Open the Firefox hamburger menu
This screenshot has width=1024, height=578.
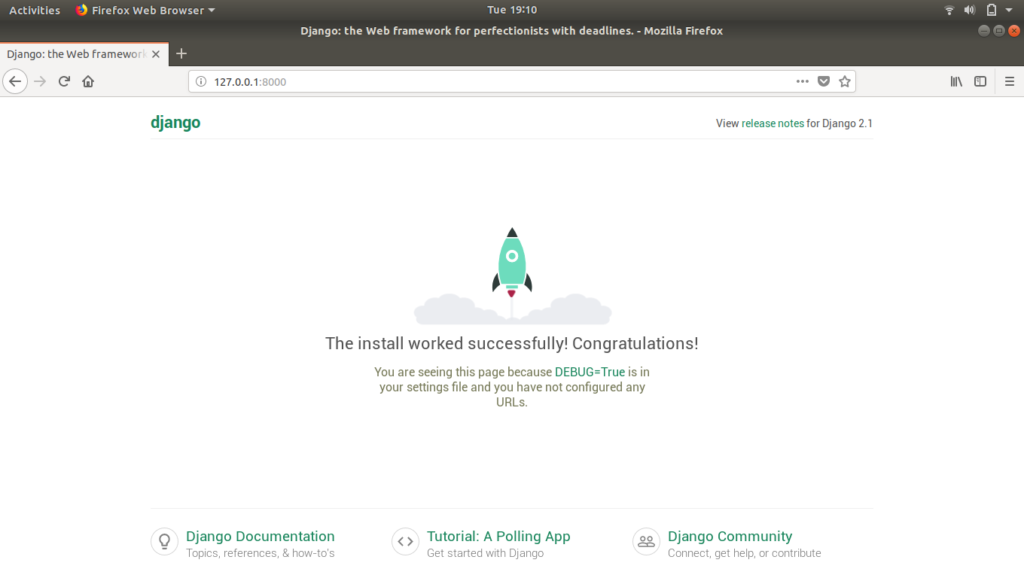[x=1008, y=82]
